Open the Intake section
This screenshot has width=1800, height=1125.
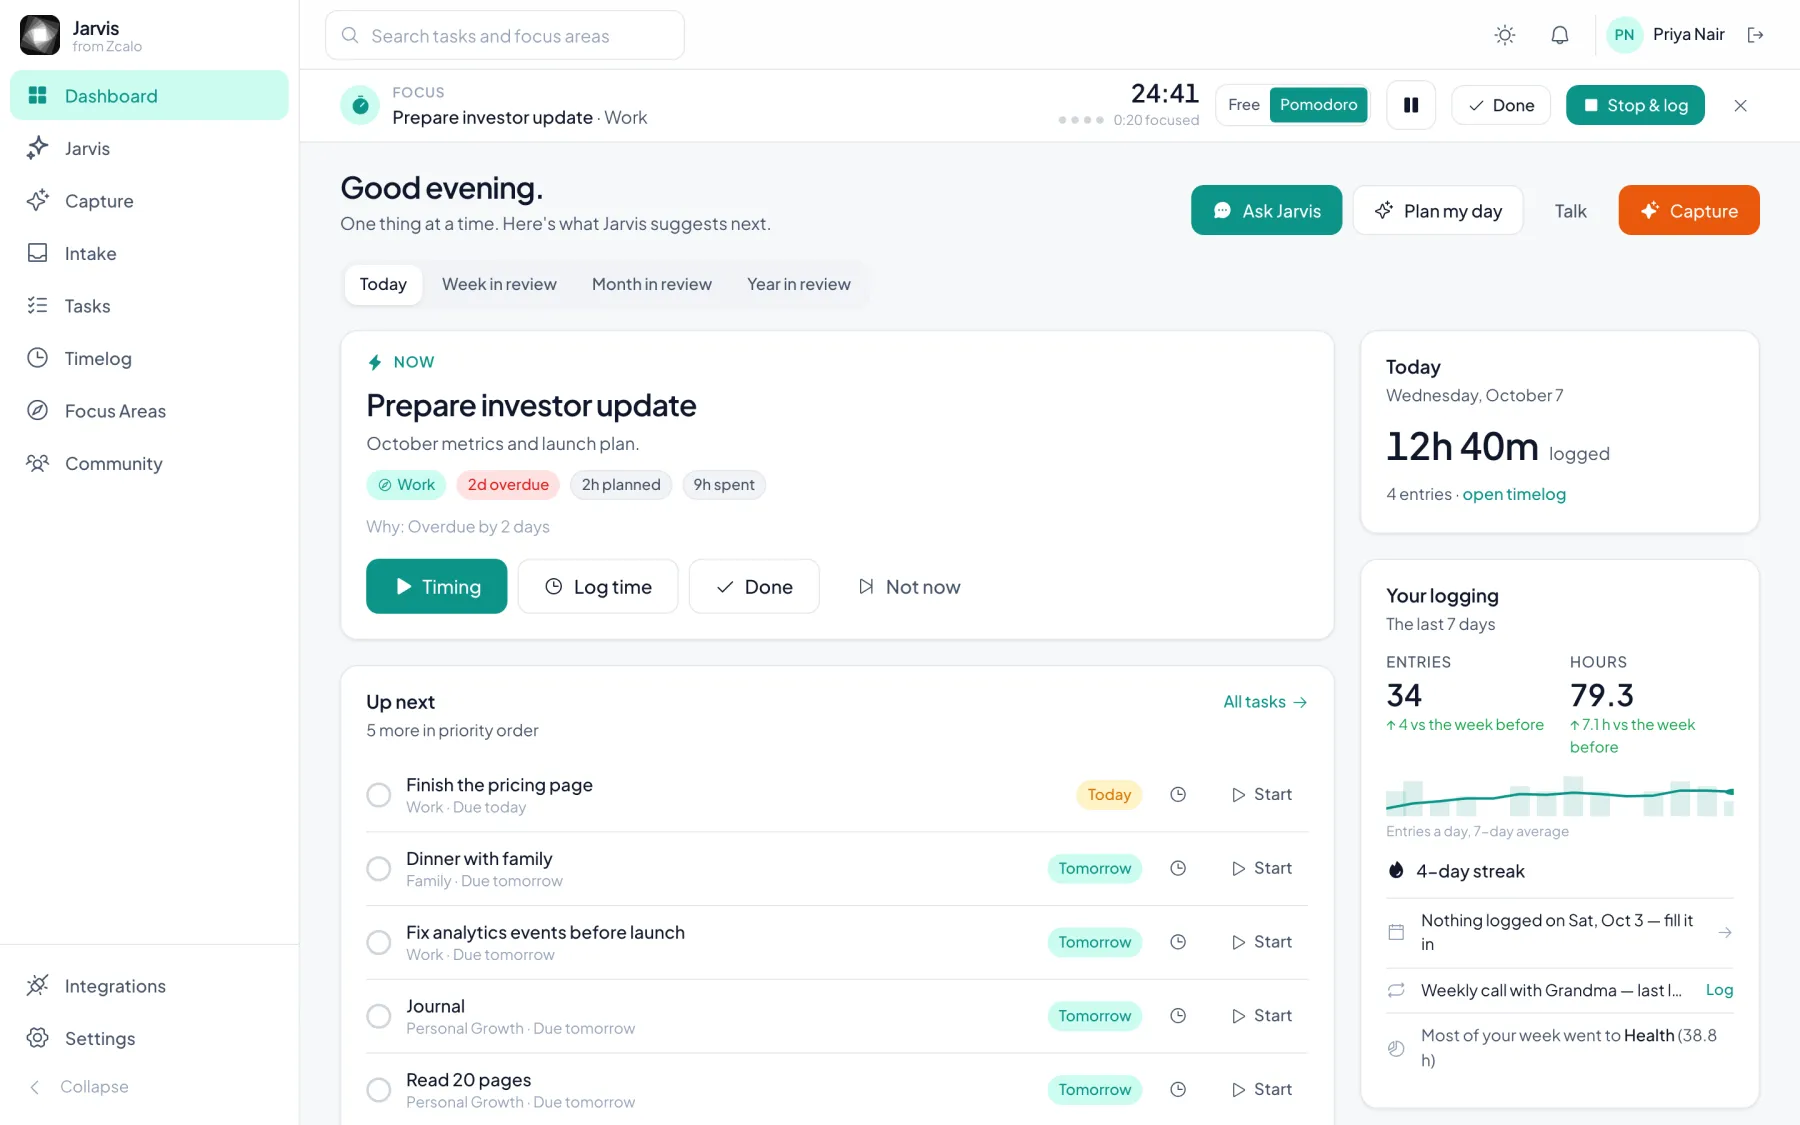(x=149, y=253)
